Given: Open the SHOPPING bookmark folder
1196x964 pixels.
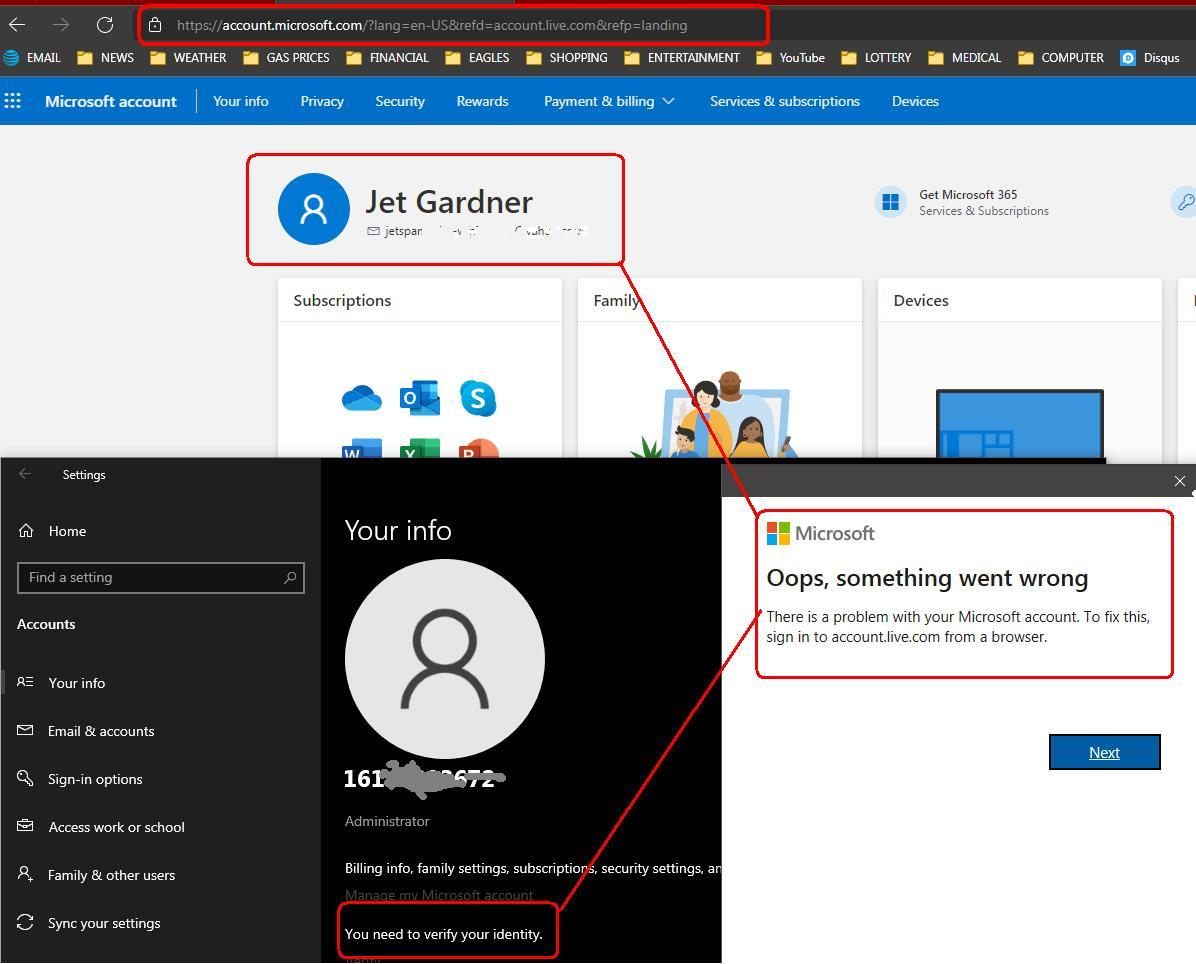Looking at the screenshot, I should [x=567, y=58].
